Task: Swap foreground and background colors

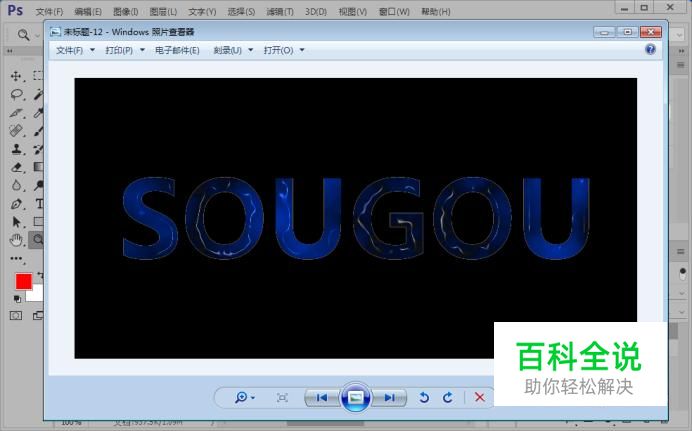Action: [x=40, y=275]
